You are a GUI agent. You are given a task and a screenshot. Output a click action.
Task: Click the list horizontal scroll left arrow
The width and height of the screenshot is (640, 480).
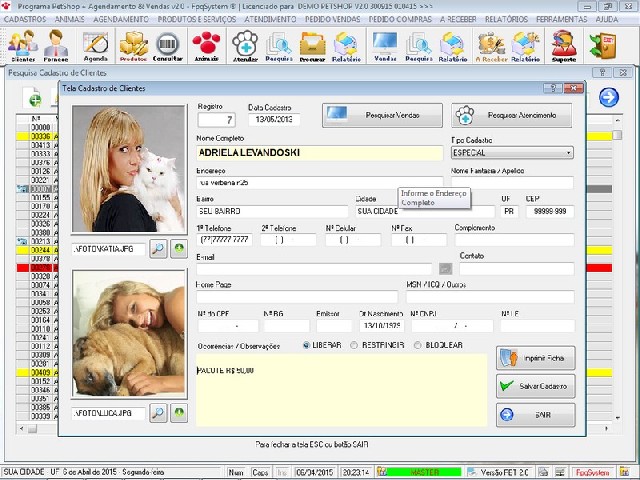(22, 429)
